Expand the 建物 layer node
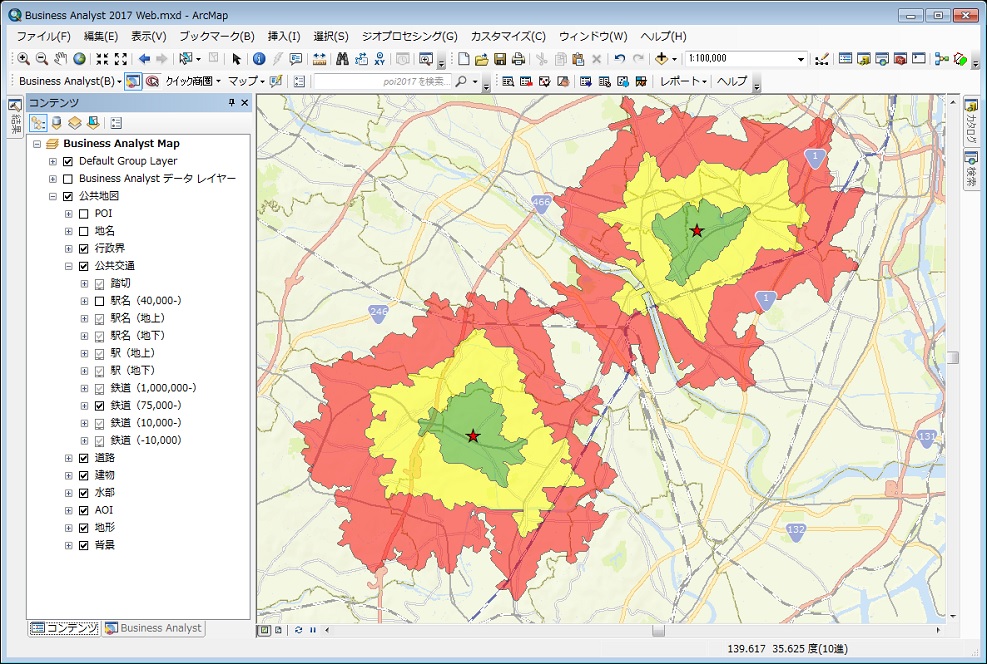 (x=69, y=476)
